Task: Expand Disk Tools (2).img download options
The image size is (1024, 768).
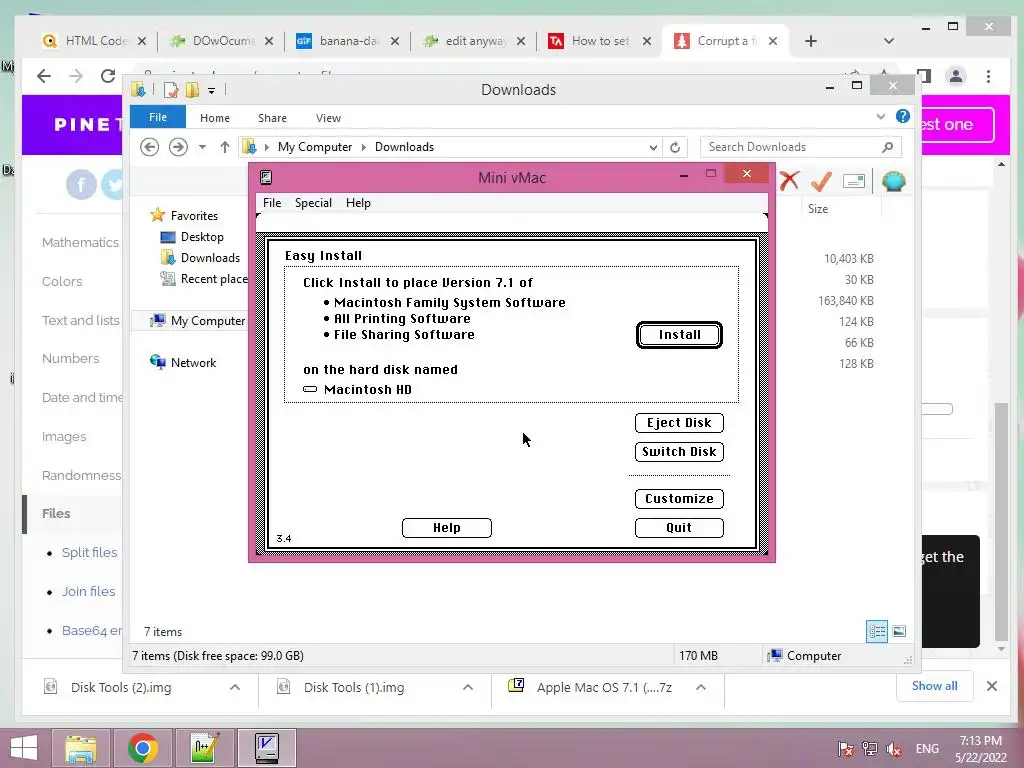Action: [235, 687]
